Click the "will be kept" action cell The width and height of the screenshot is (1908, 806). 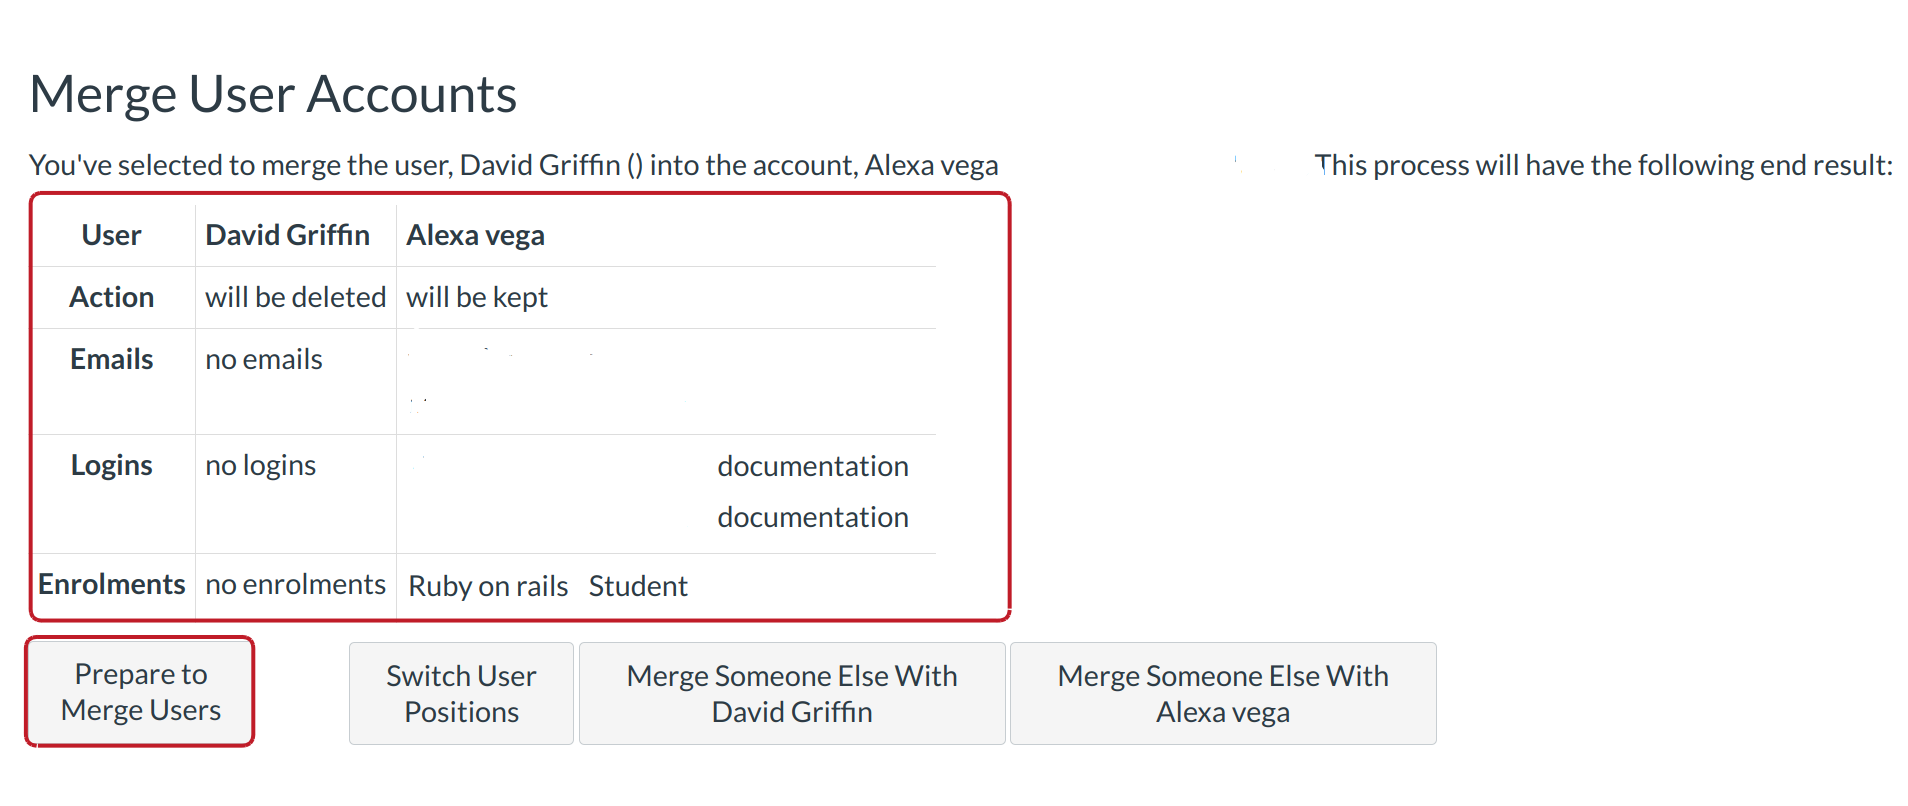click(x=477, y=297)
